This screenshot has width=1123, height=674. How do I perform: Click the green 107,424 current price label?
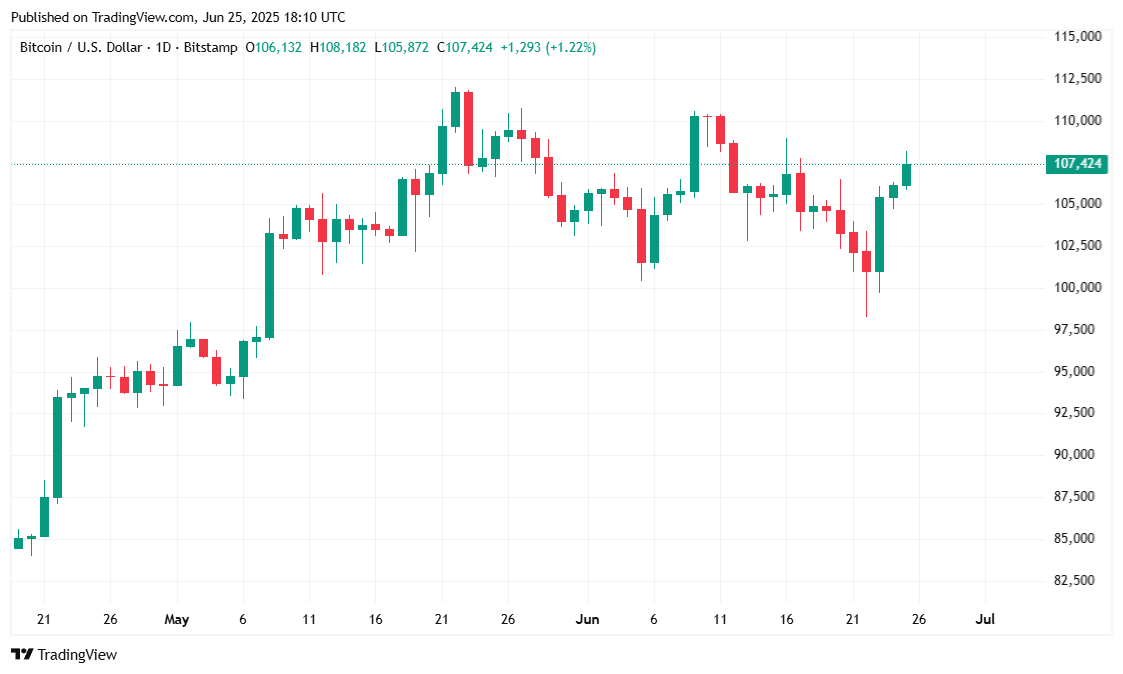tap(1074, 164)
